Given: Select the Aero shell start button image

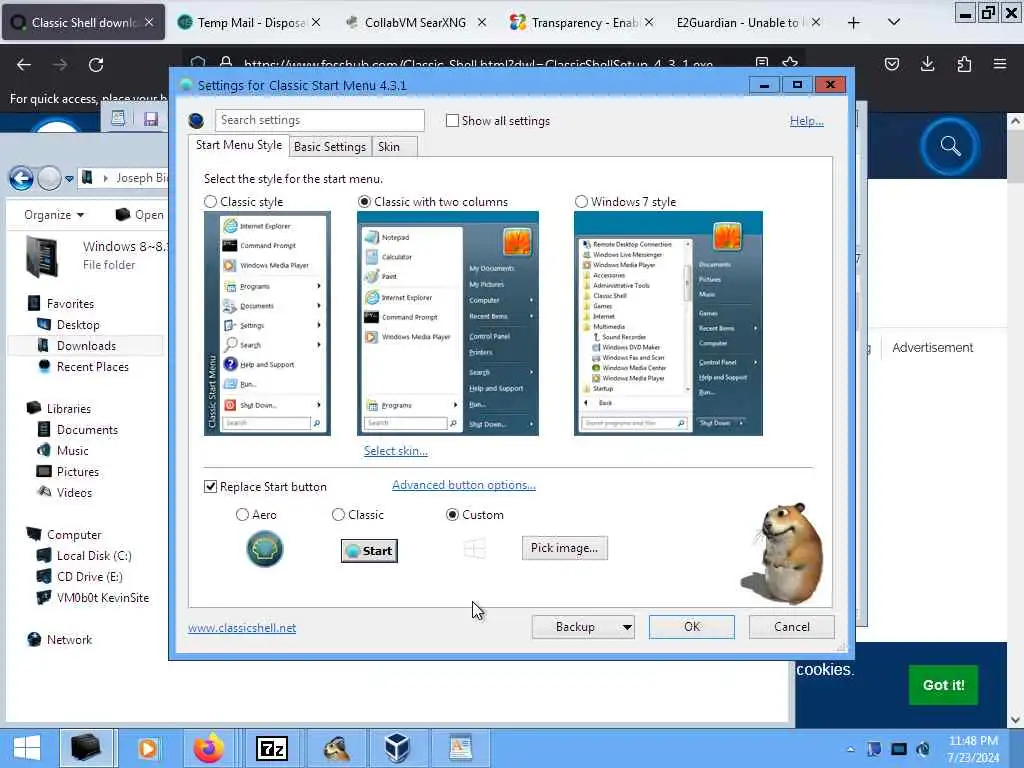Looking at the screenshot, I should click(264, 549).
